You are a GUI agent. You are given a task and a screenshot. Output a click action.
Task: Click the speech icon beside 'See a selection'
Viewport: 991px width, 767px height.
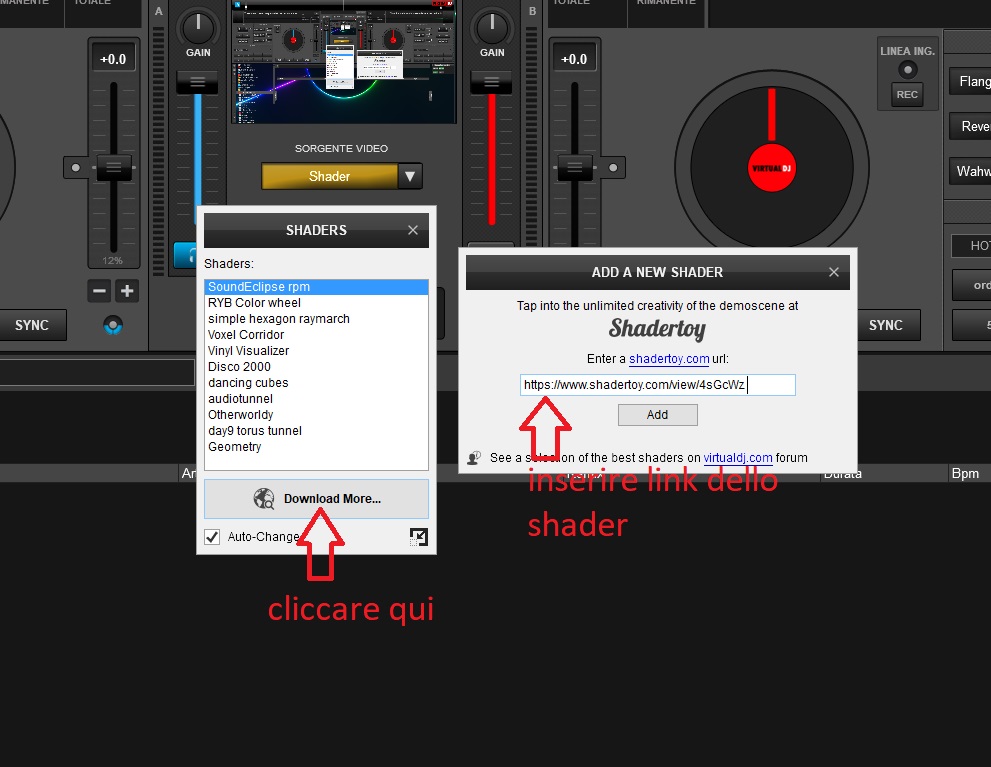tap(474, 457)
